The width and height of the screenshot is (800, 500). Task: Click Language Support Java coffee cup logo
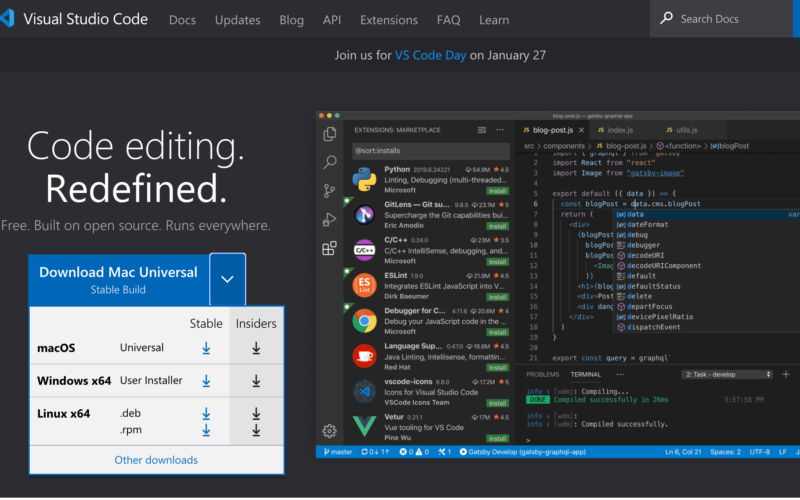(x=364, y=356)
